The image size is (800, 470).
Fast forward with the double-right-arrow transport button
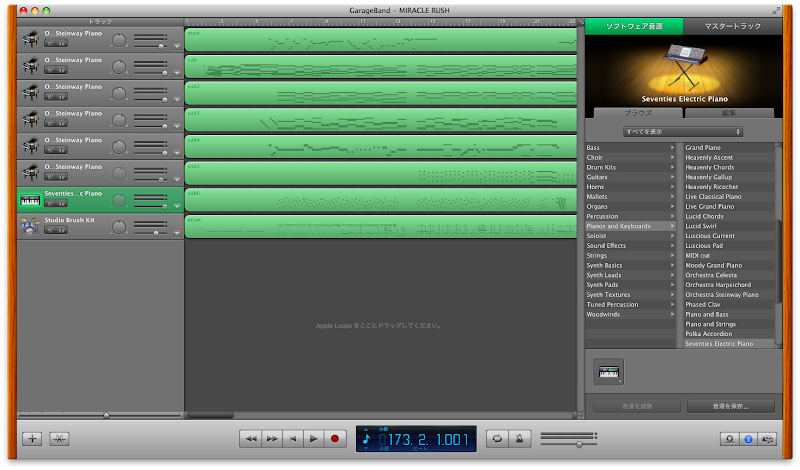[272, 438]
